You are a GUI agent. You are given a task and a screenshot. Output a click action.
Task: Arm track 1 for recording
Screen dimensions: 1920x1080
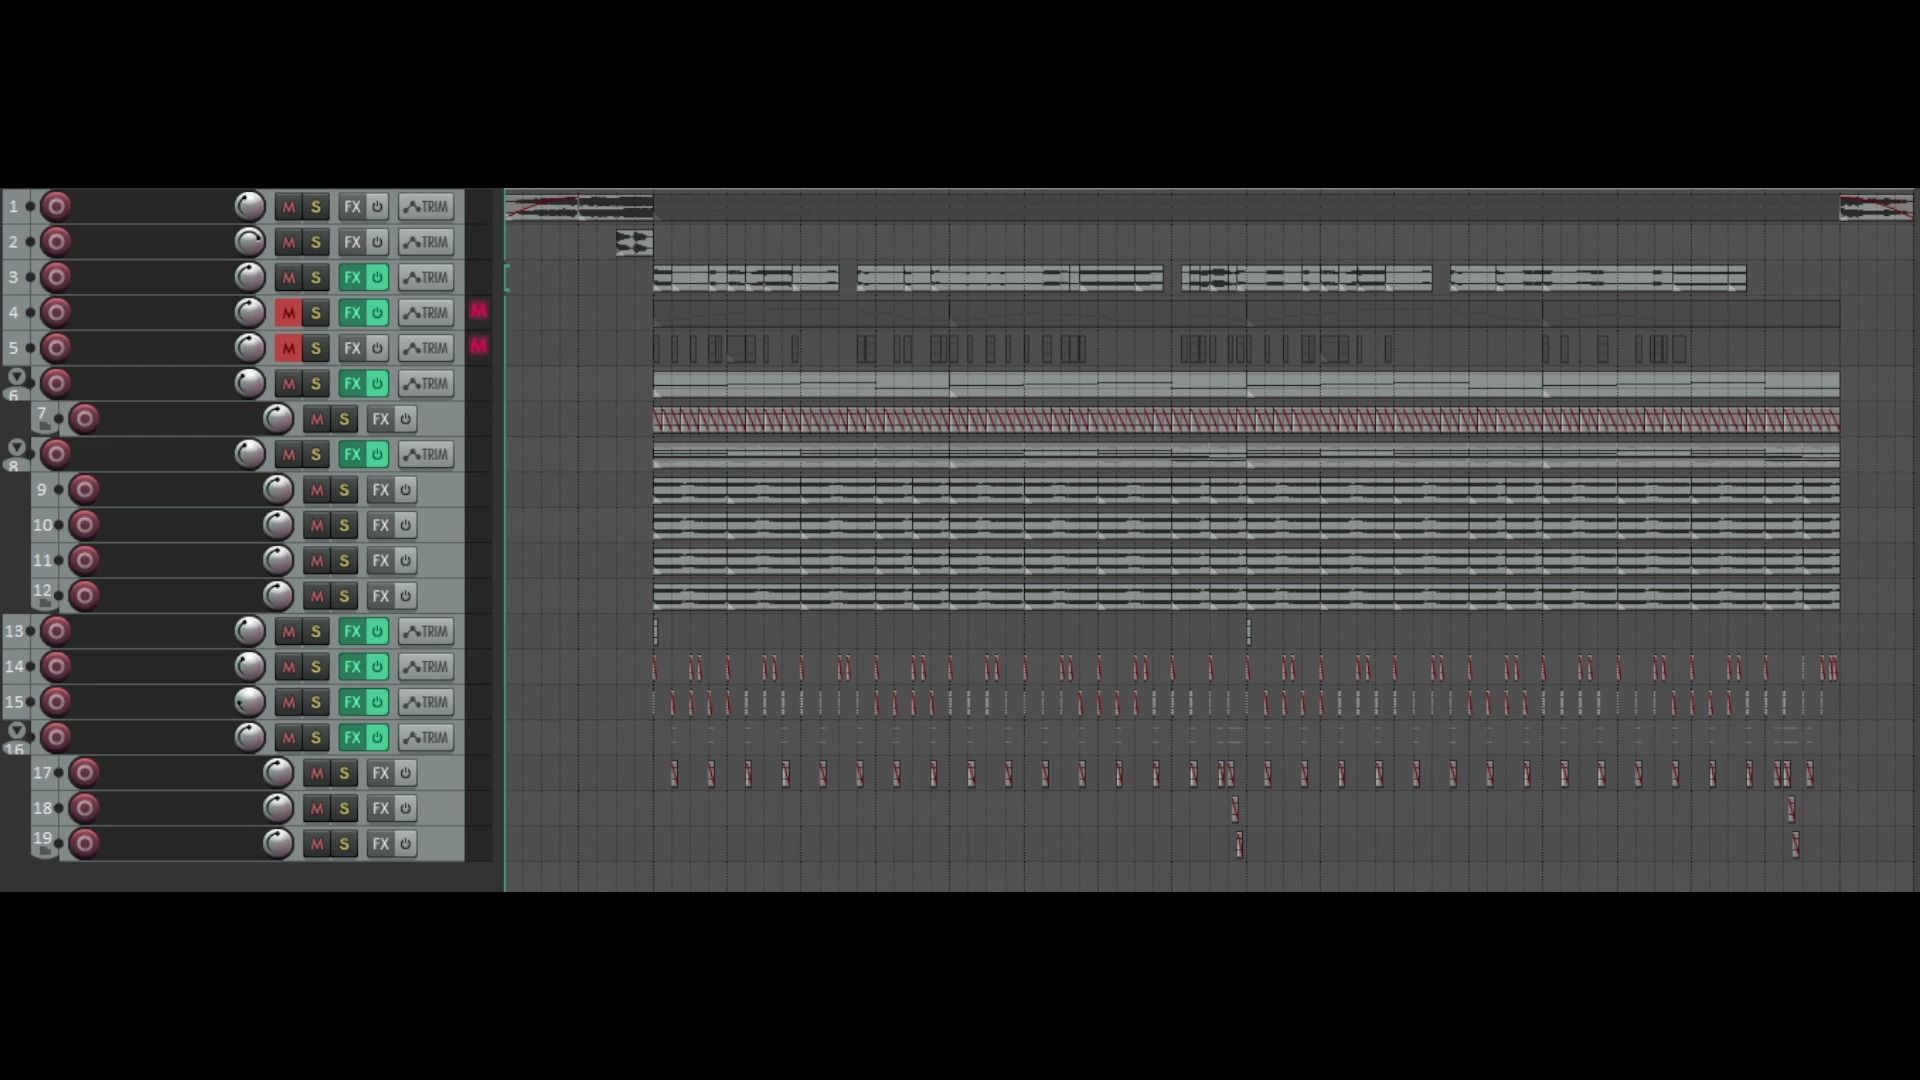point(56,207)
